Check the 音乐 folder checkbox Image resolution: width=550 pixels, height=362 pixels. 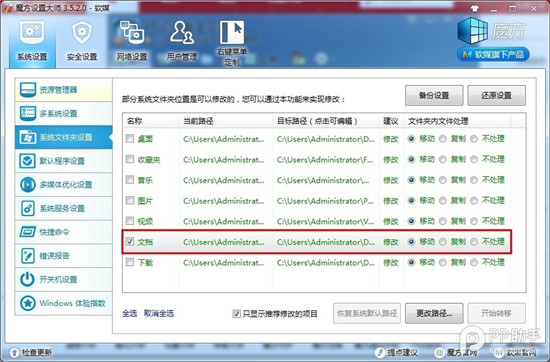(130, 180)
